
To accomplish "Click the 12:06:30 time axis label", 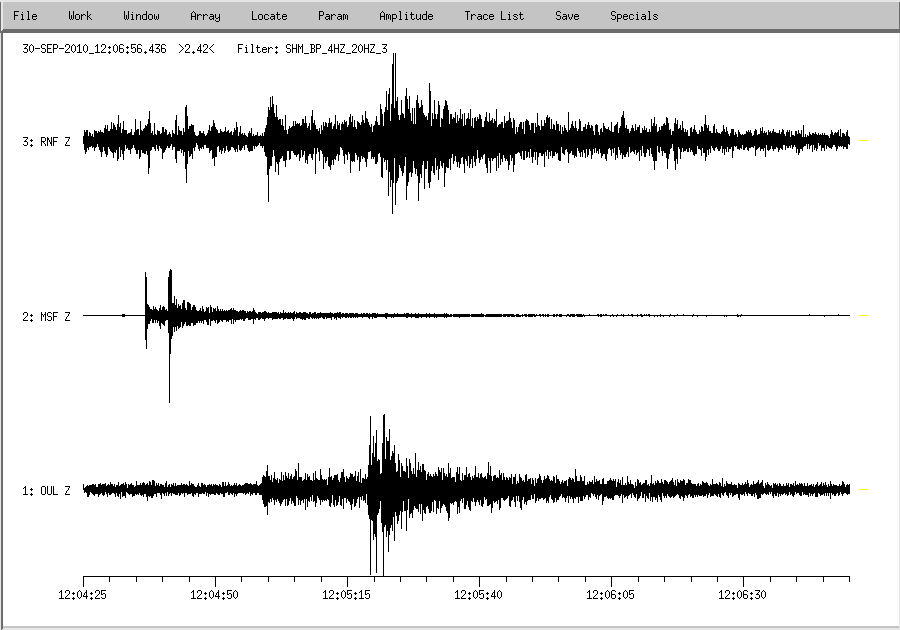I will pos(742,595).
